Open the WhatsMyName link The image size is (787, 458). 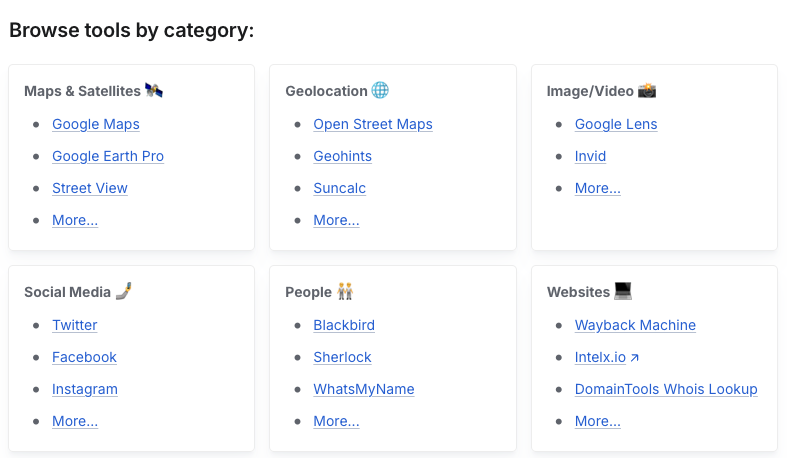click(364, 389)
